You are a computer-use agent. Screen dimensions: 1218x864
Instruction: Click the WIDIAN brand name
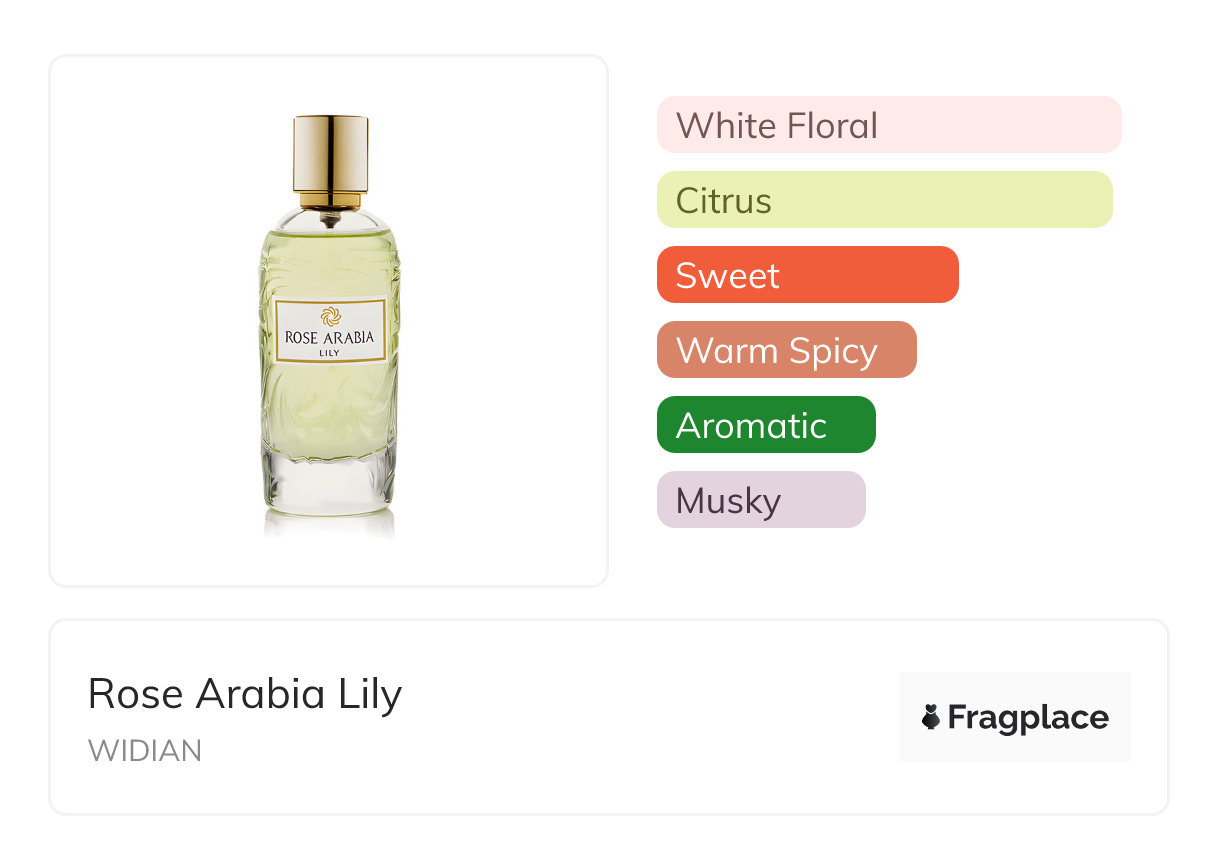click(x=145, y=750)
